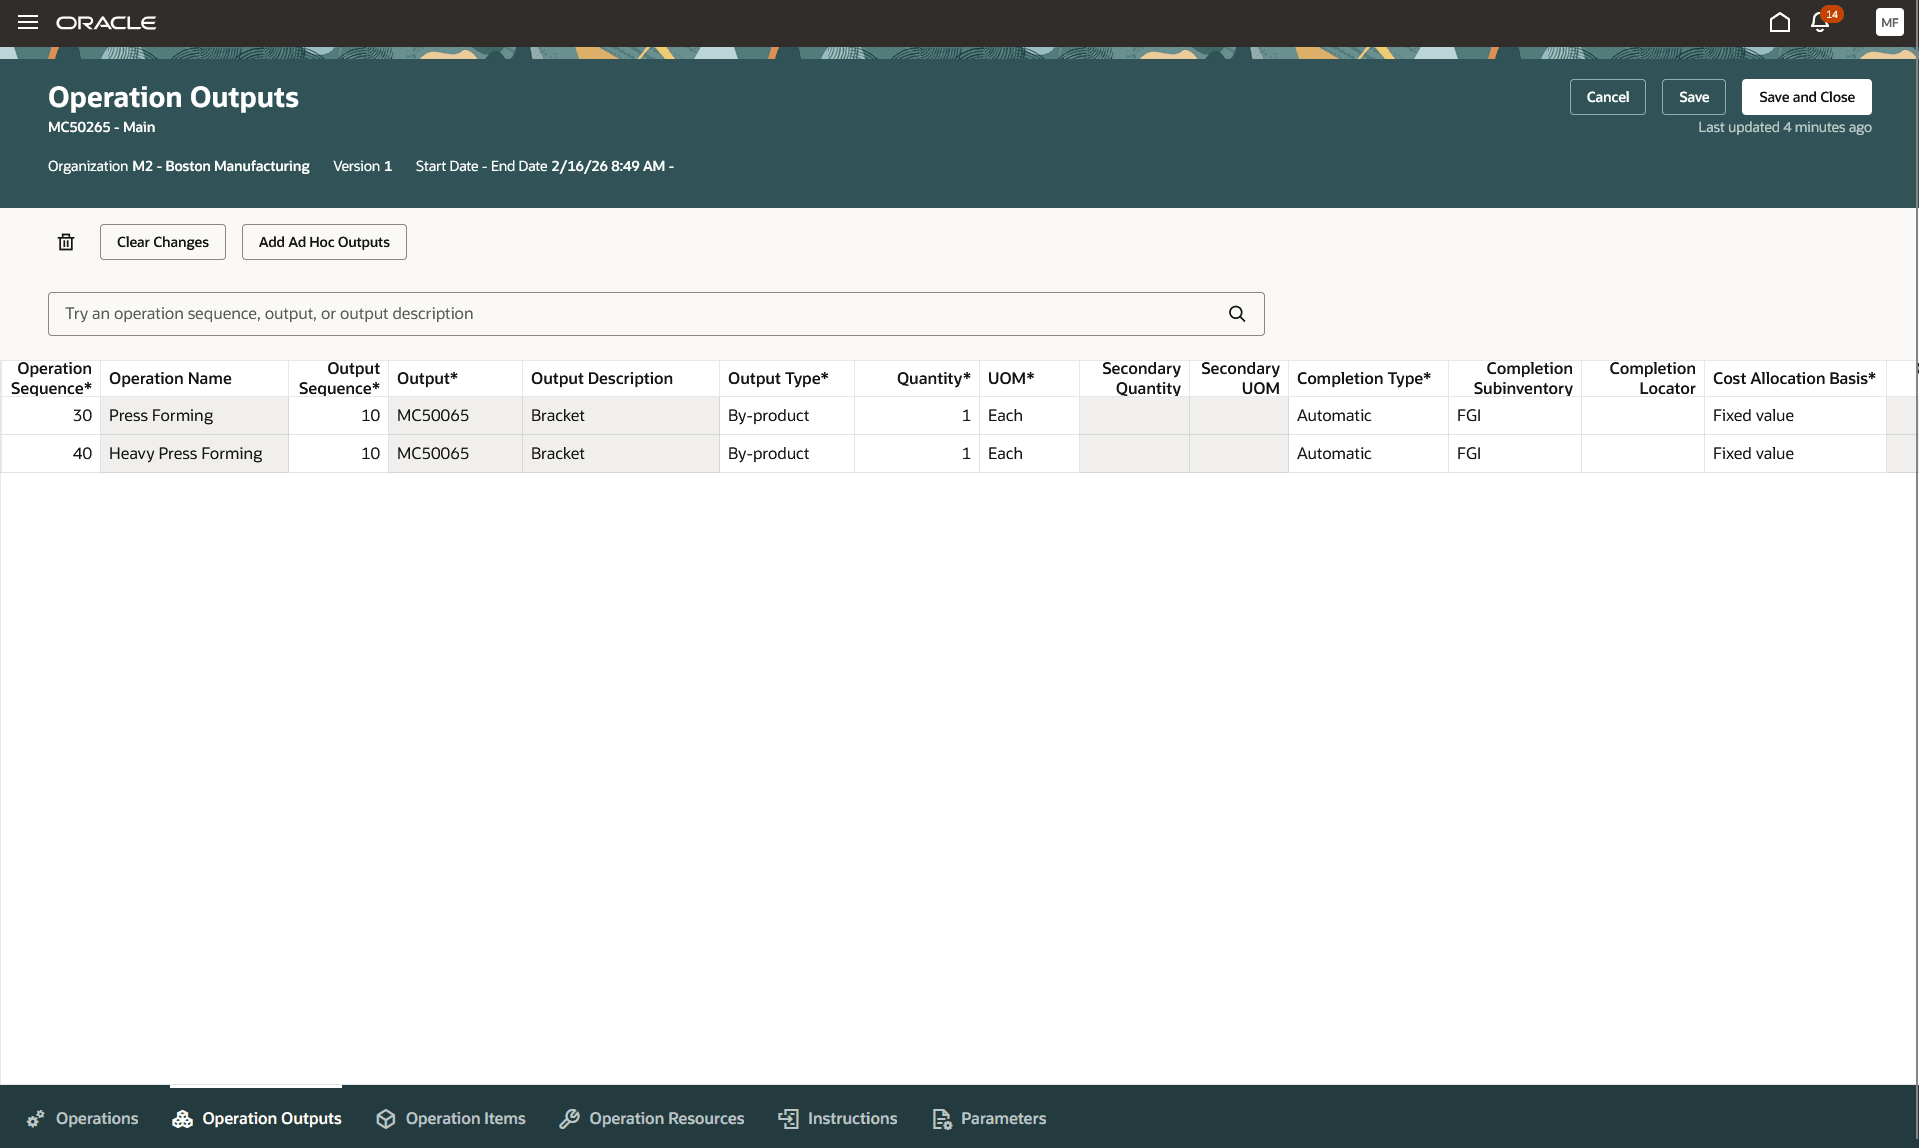Go to the home page
This screenshot has height=1148, width=1919.
coord(1780,22)
